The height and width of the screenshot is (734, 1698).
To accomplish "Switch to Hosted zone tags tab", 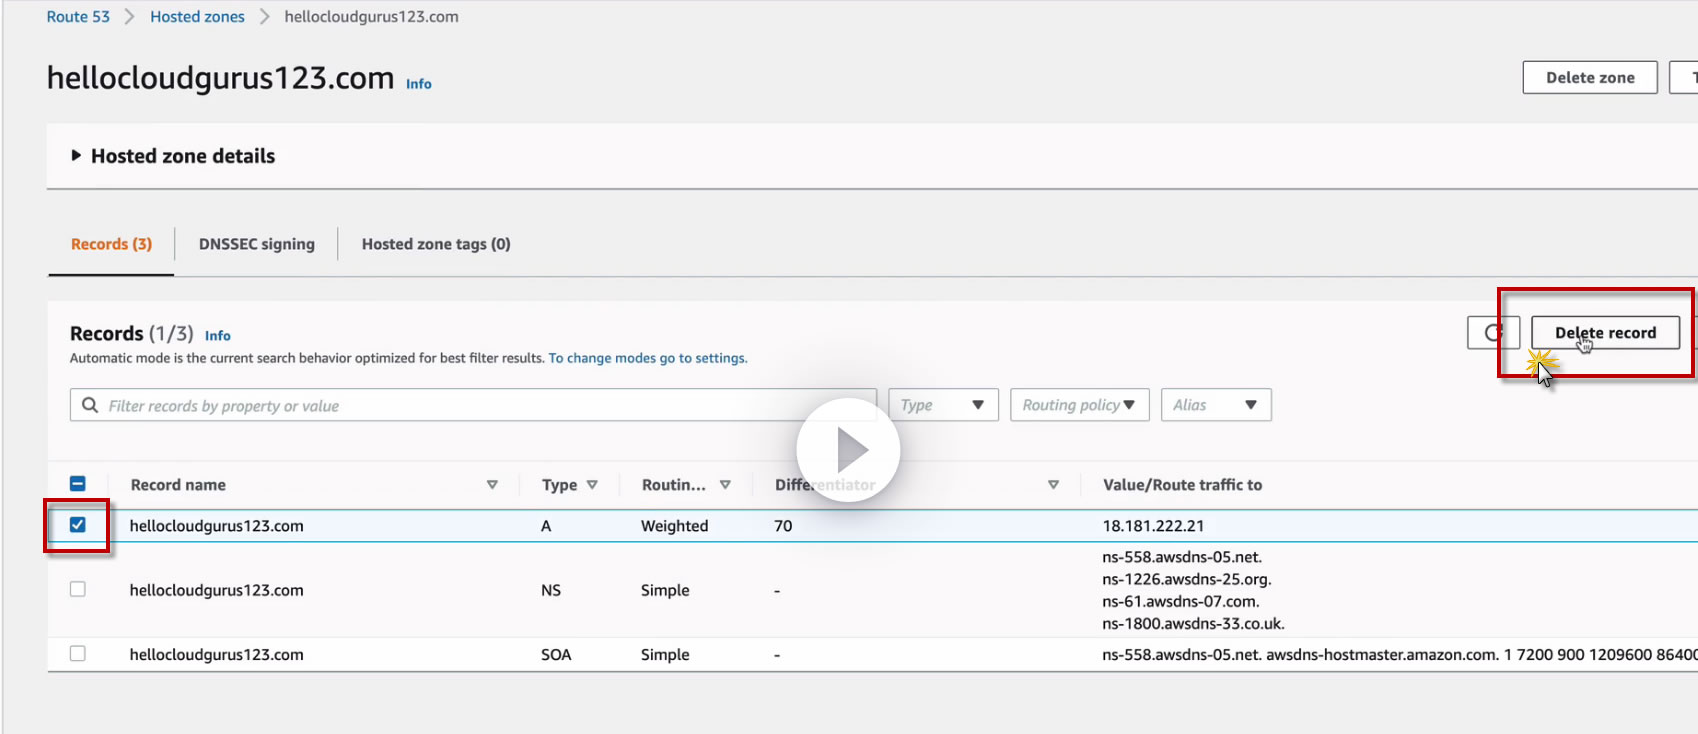I will click(x=436, y=244).
